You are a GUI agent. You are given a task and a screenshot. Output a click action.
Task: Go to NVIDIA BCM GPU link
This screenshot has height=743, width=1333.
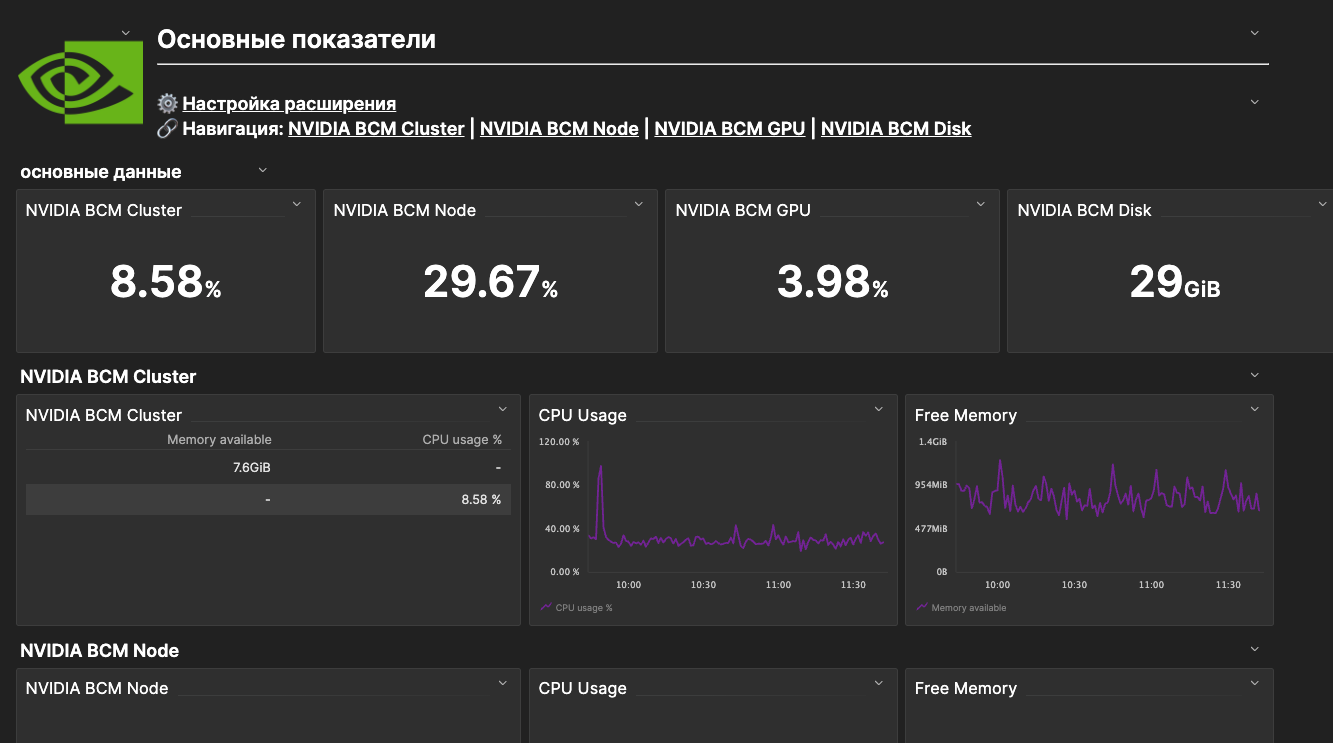[x=729, y=128]
